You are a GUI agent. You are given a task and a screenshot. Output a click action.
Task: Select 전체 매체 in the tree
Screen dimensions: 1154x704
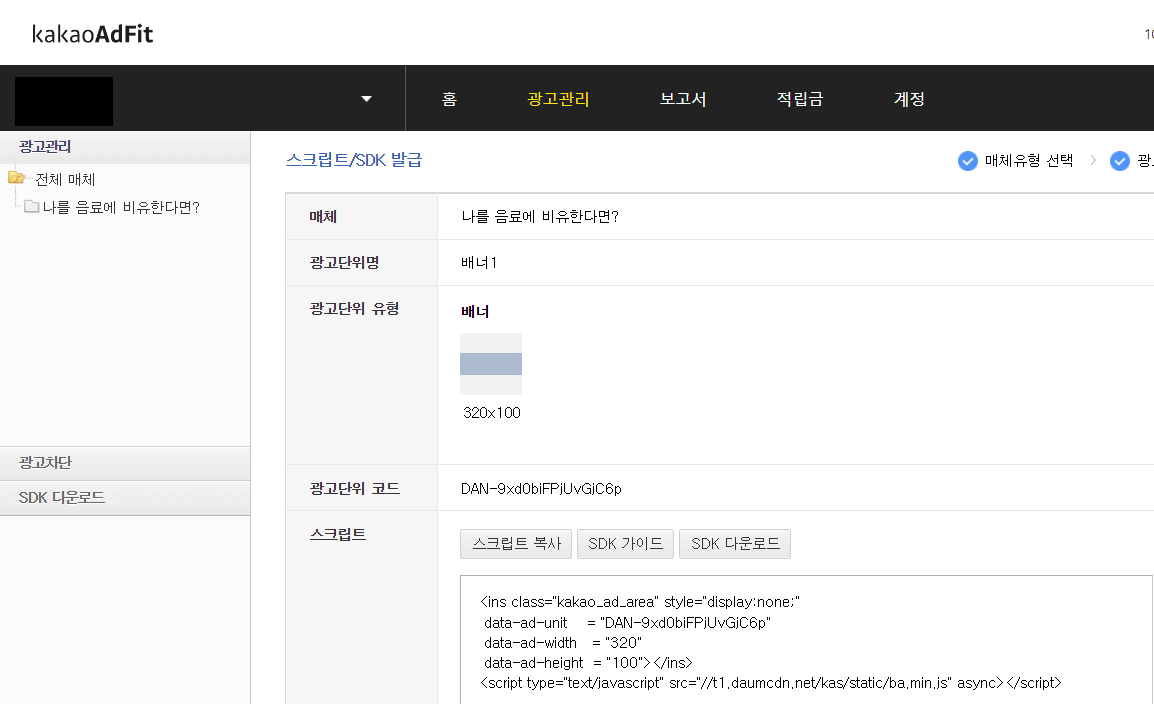coord(66,179)
